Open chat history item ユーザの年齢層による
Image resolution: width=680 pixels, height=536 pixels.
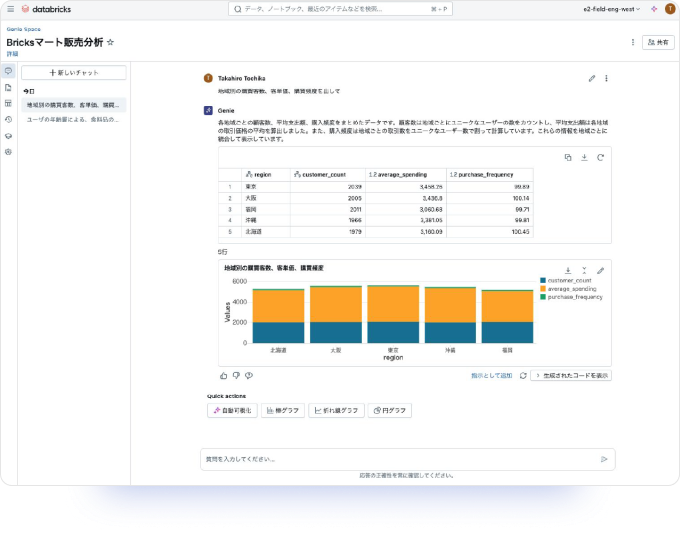point(73,118)
